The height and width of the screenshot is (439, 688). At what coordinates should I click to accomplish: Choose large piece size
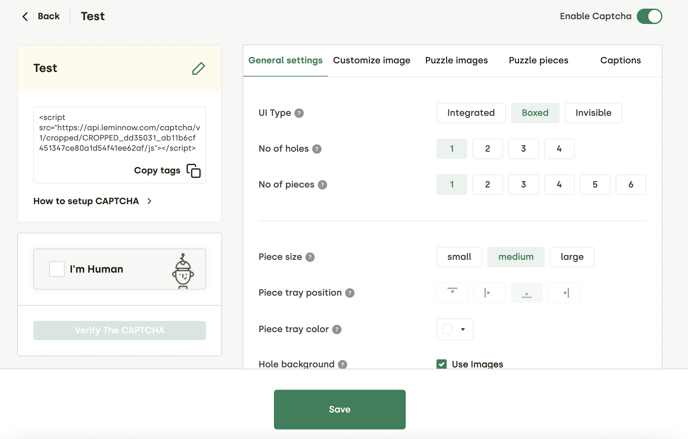click(572, 257)
